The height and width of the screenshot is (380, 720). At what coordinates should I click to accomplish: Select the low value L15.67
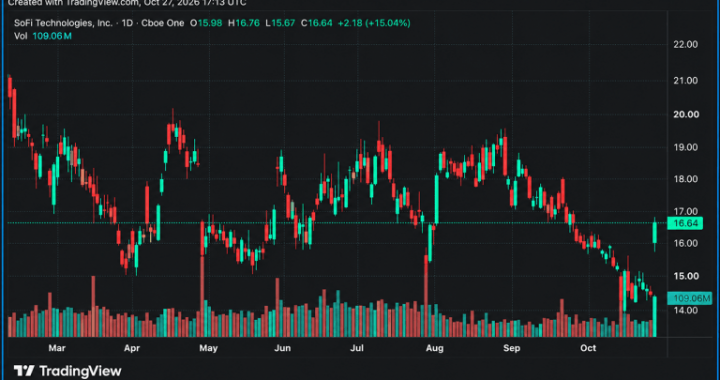(280, 23)
